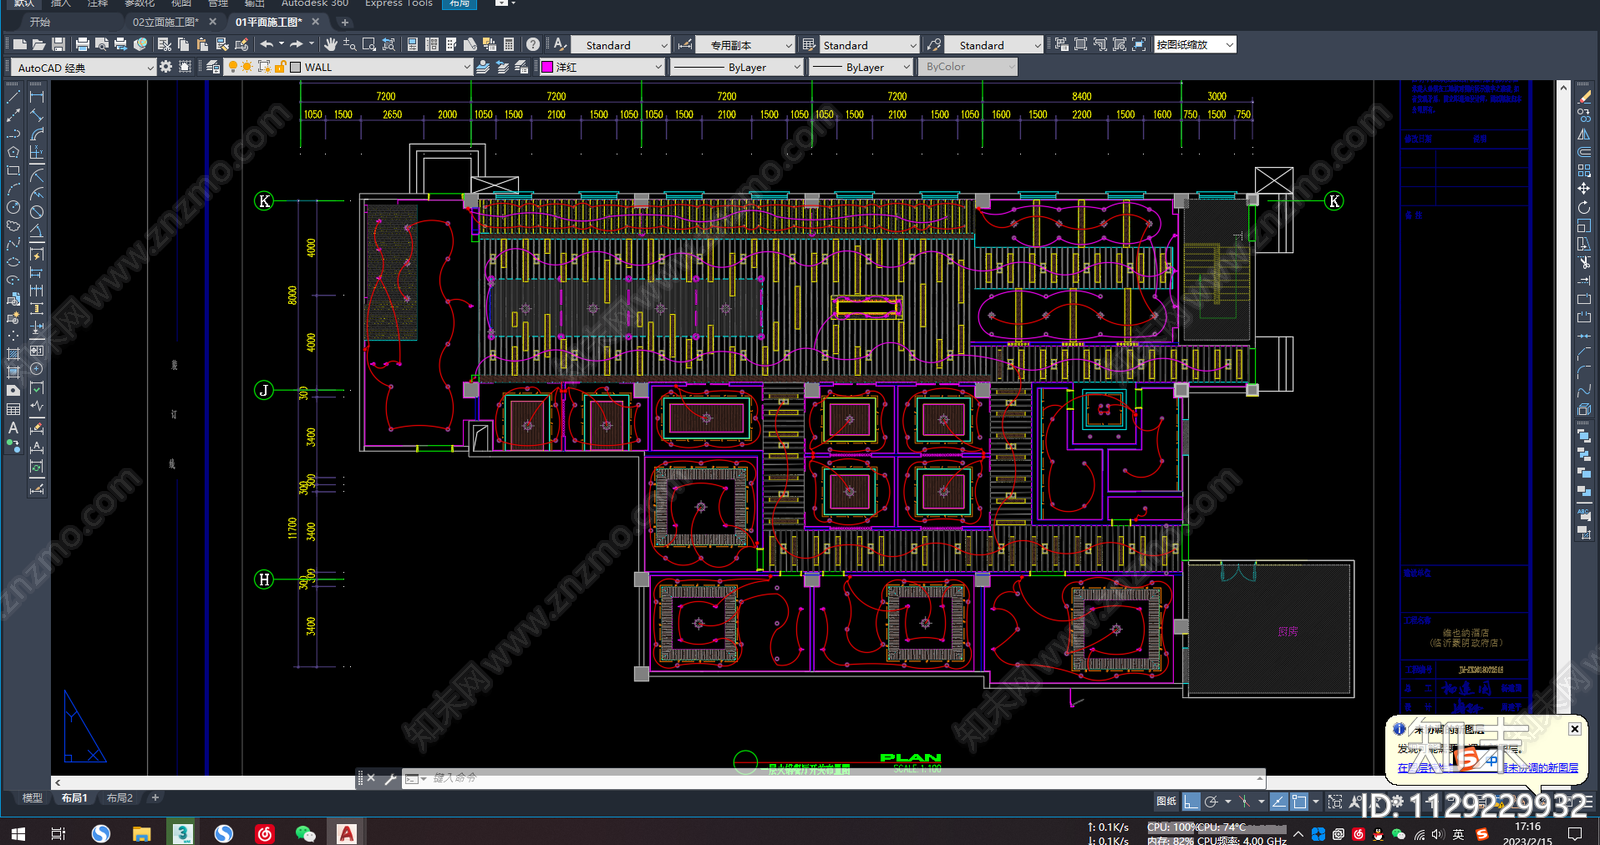Screen dimensions: 1600x845
Task: Add a new layout with plus button
Action: coord(155,798)
